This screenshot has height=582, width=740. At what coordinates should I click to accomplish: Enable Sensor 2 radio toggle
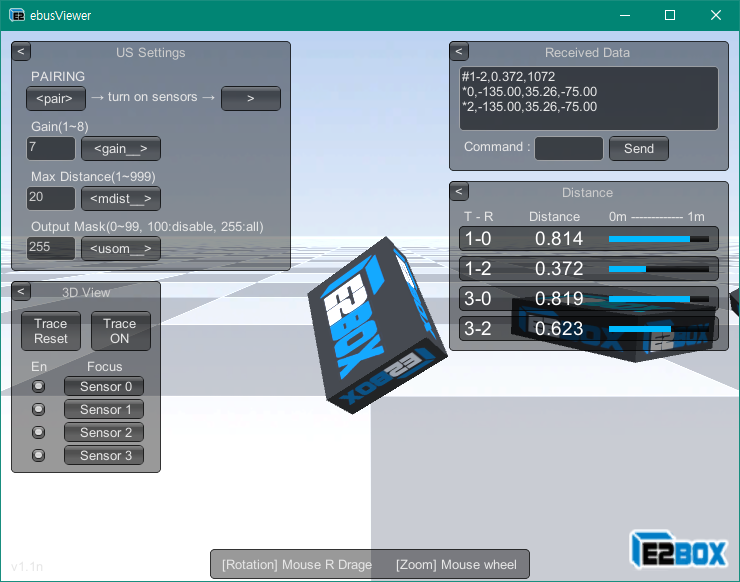point(38,432)
